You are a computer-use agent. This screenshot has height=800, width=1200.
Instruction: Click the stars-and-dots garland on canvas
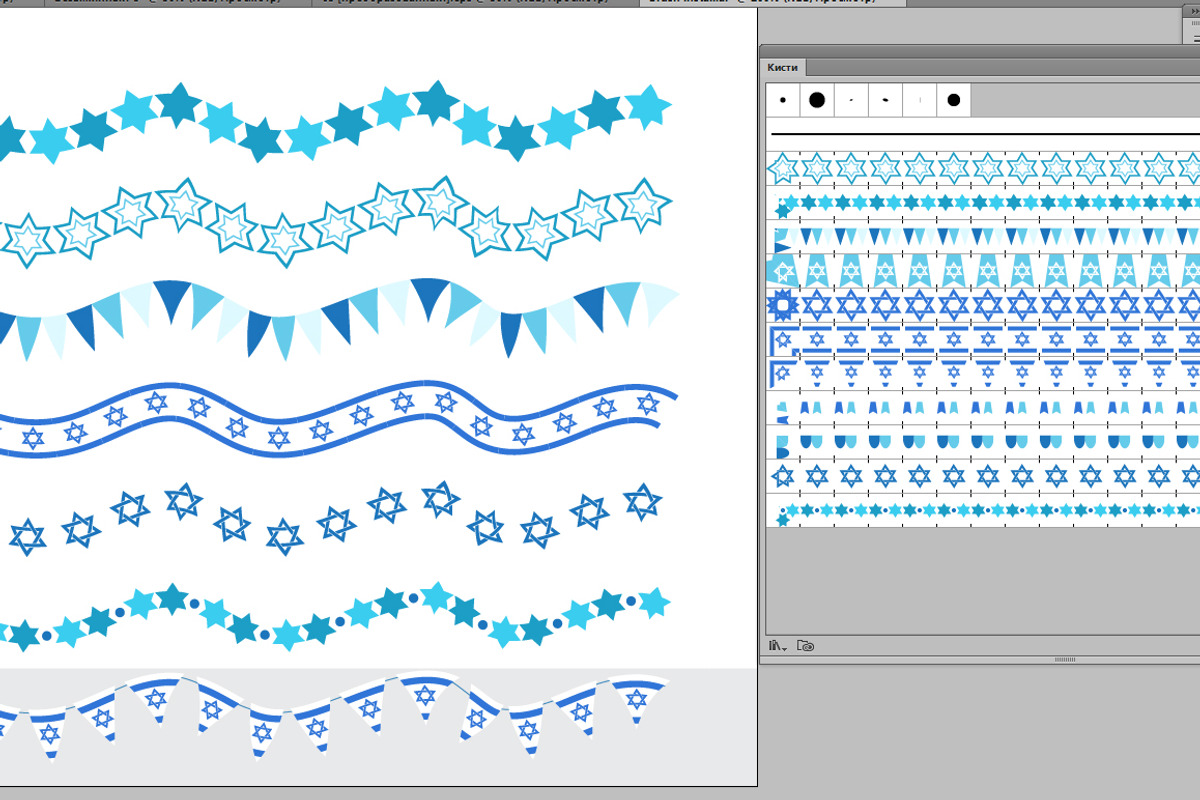(x=335, y=615)
